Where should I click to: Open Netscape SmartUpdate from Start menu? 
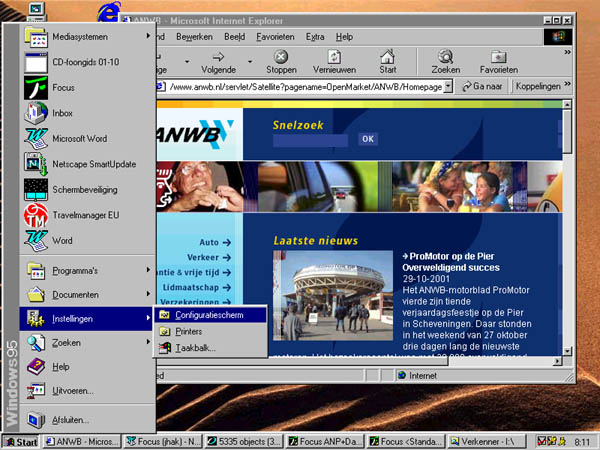click(92, 164)
